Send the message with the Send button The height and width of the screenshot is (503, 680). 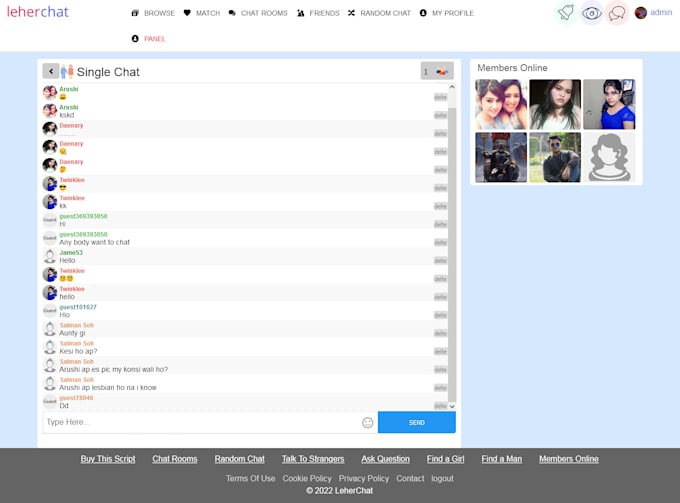417,422
